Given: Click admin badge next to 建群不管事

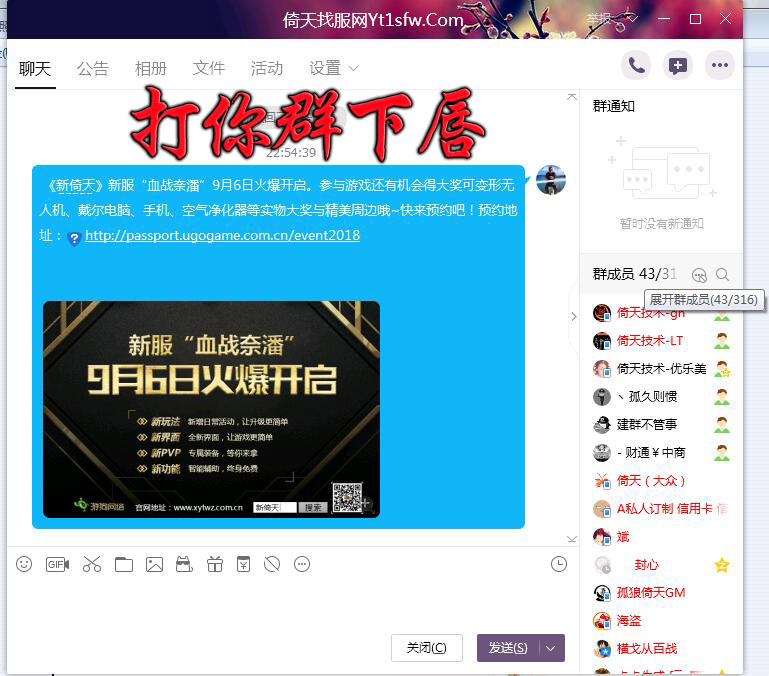Looking at the screenshot, I should (721, 425).
